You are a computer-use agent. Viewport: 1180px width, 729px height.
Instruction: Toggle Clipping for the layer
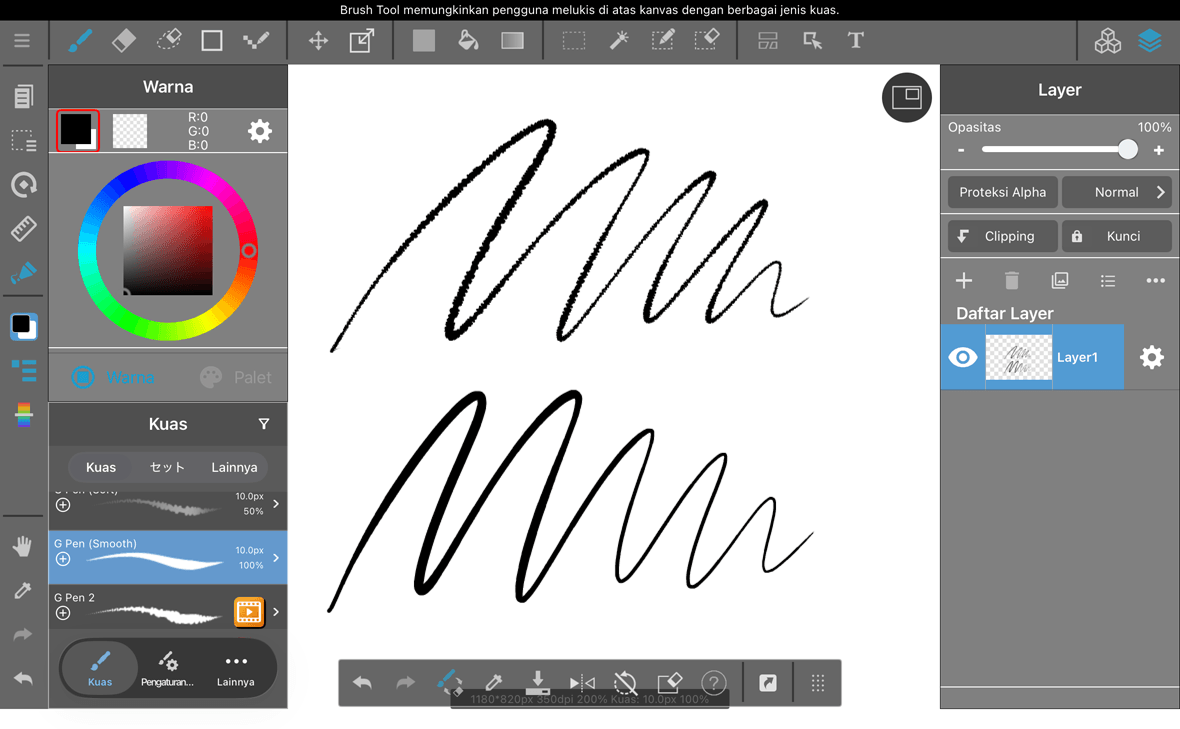1002,236
